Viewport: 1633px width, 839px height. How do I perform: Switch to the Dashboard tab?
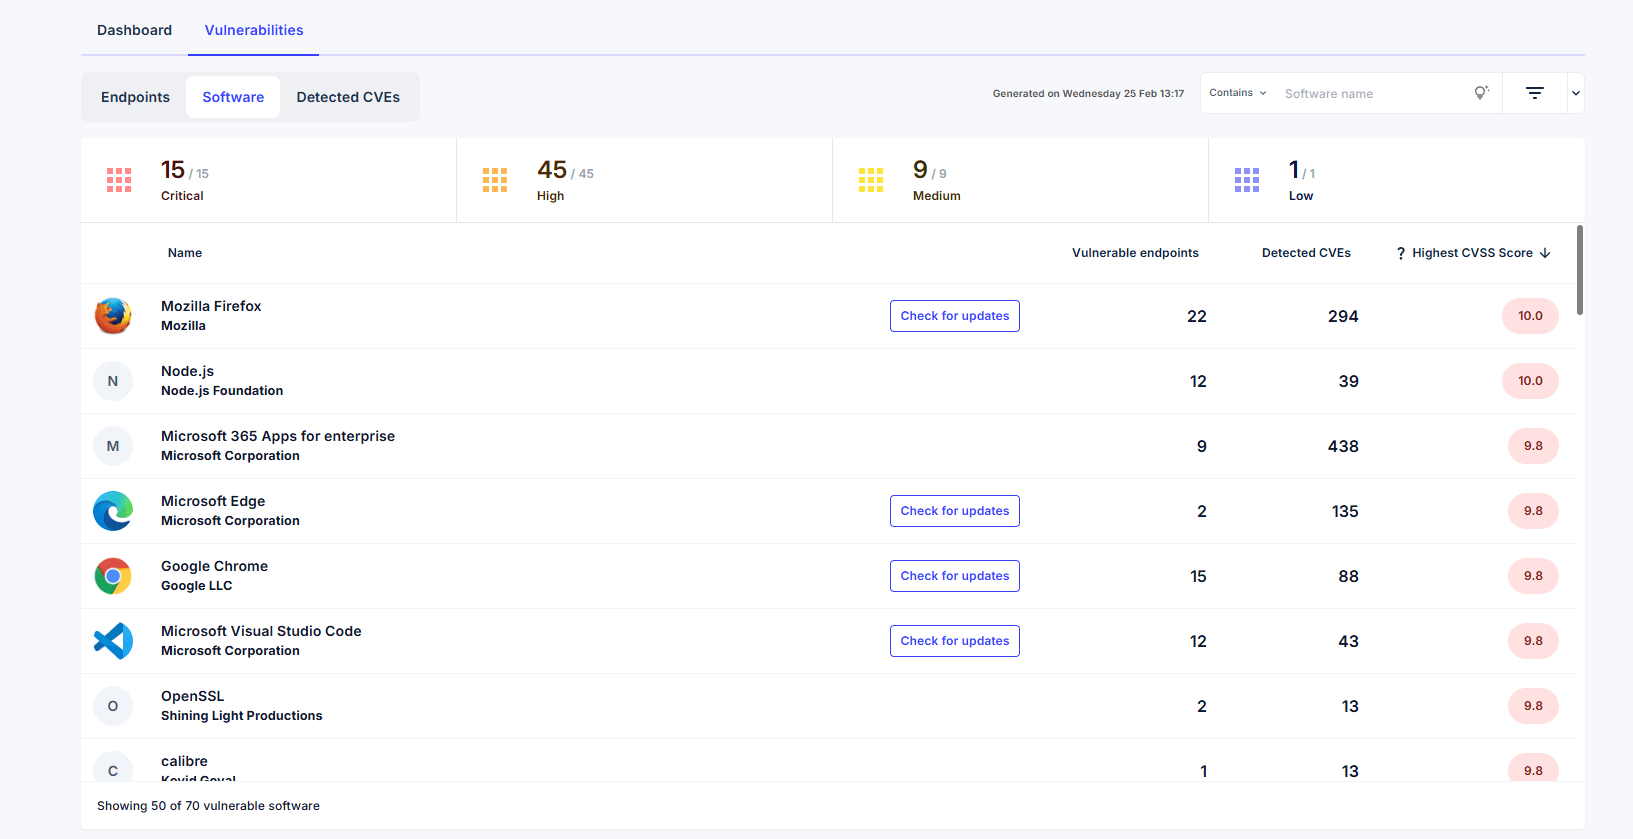click(x=134, y=30)
